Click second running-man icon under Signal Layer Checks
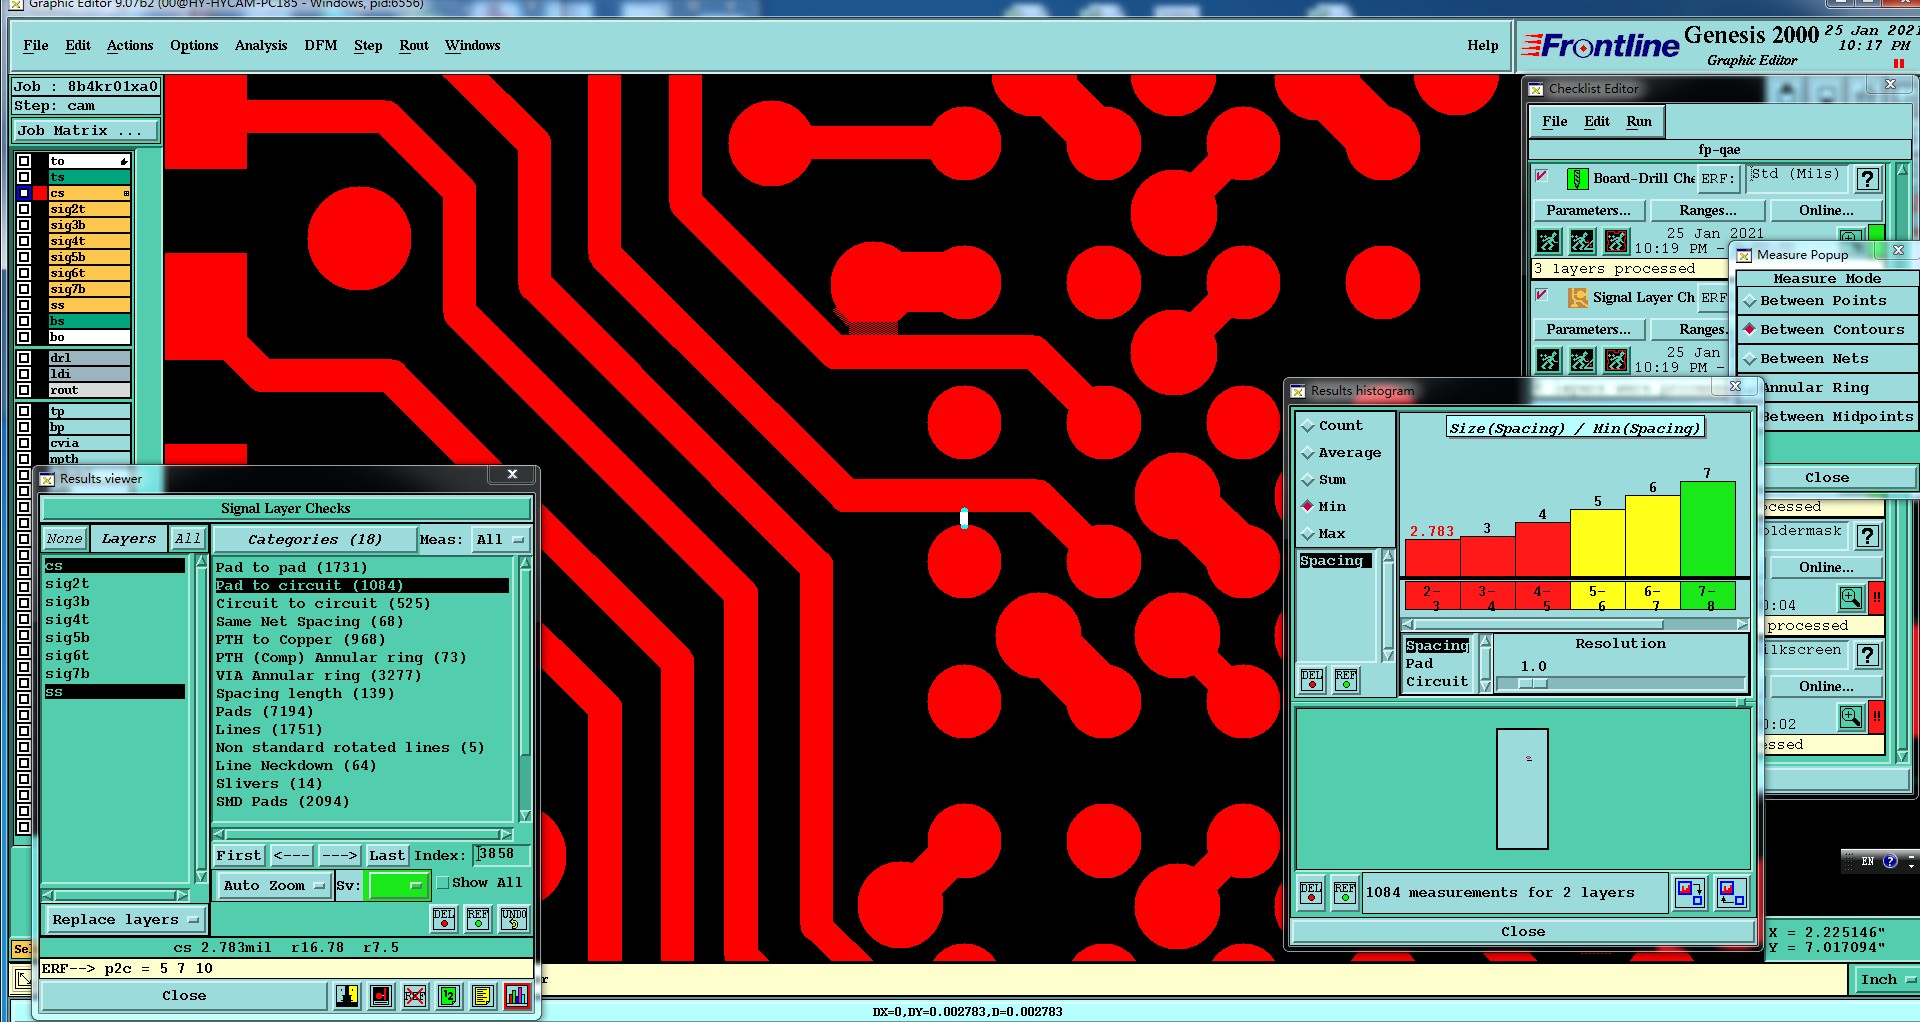This screenshot has height=1022, width=1920. (1582, 360)
